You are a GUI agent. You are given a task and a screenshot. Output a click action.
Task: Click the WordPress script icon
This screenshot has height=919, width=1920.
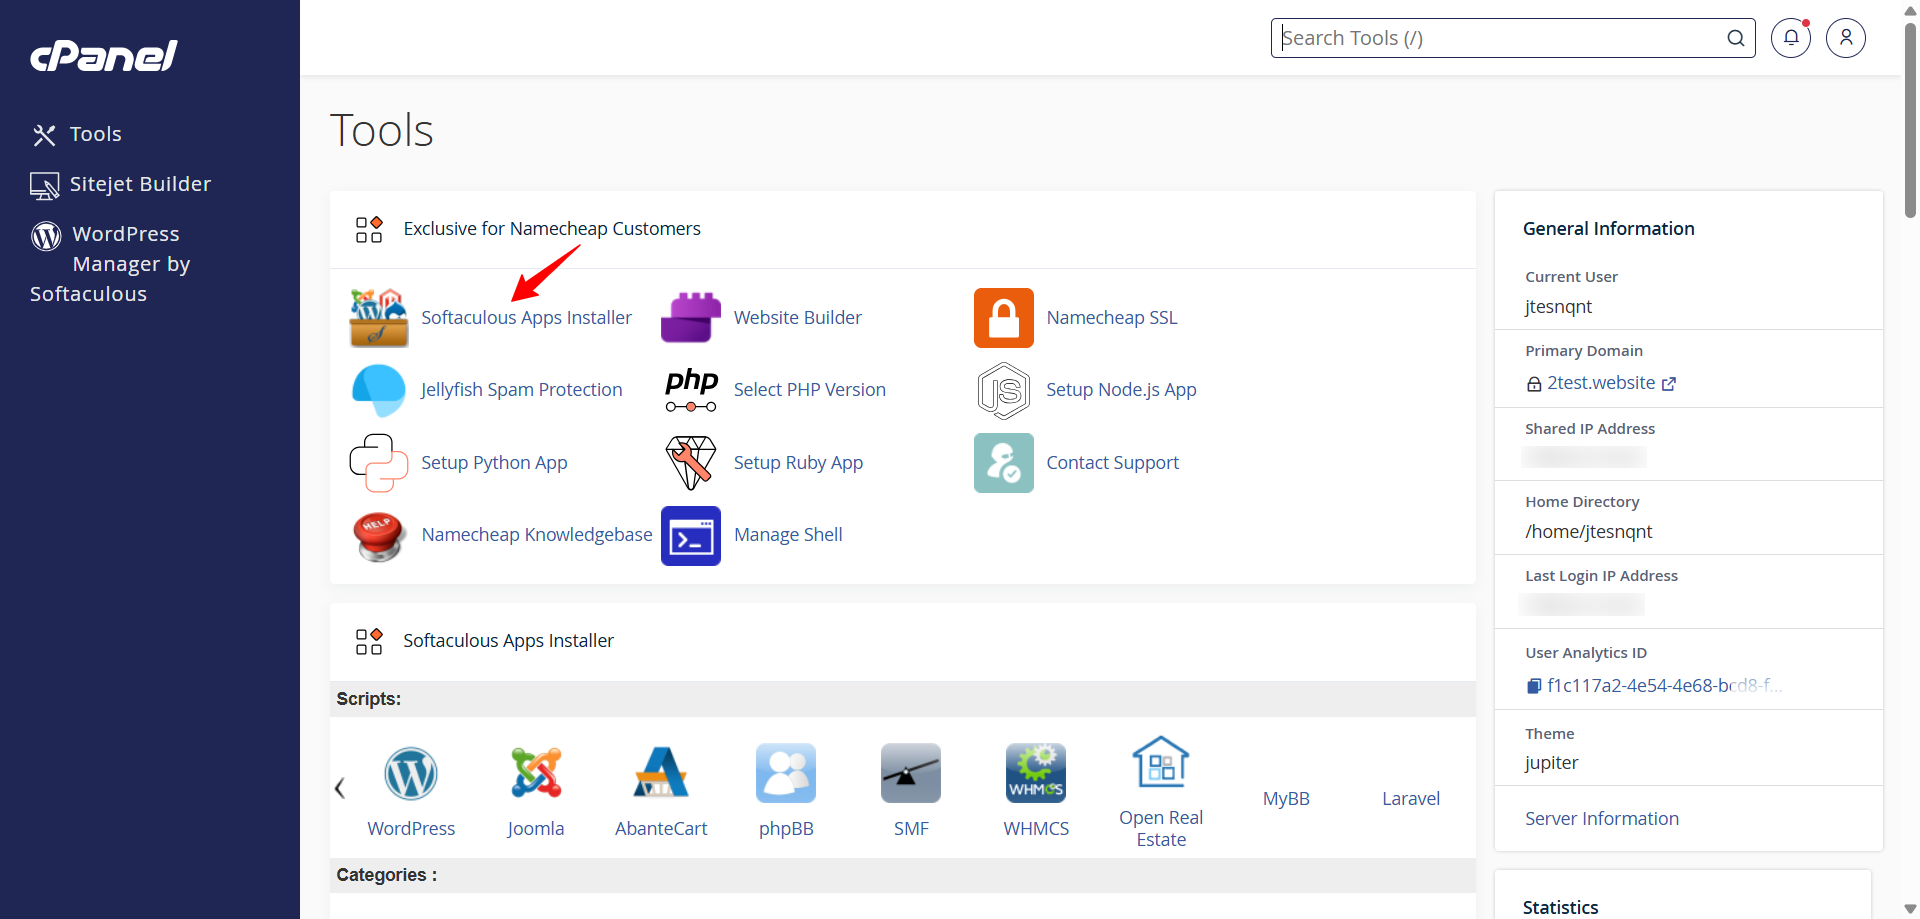(411, 773)
